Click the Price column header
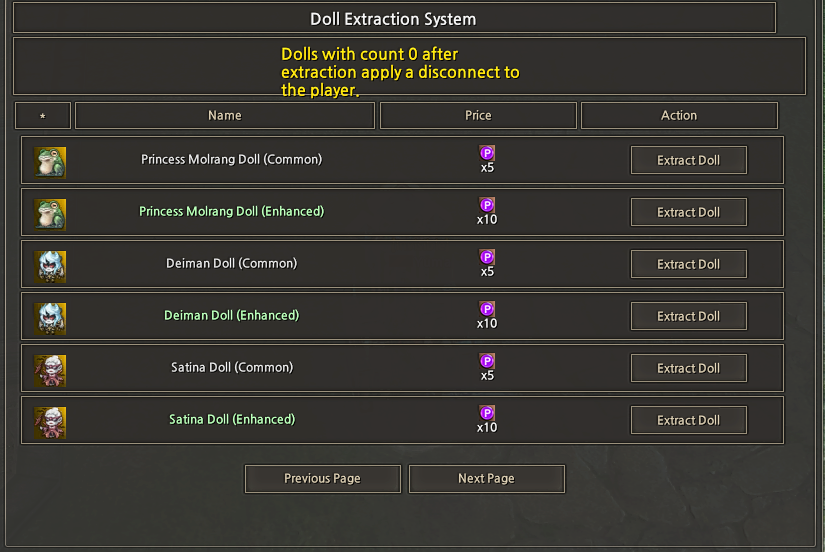This screenshot has height=552, width=825. coord(478,115)
